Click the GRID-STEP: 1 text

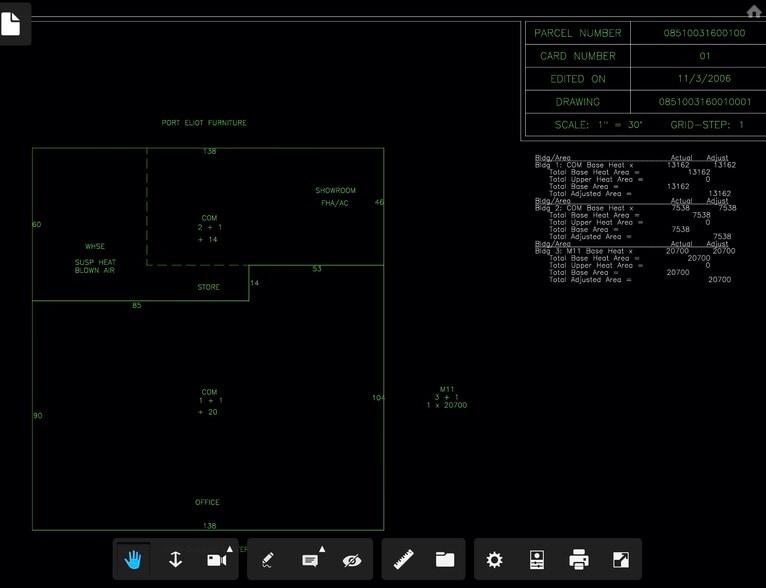[x=707, y=125]
